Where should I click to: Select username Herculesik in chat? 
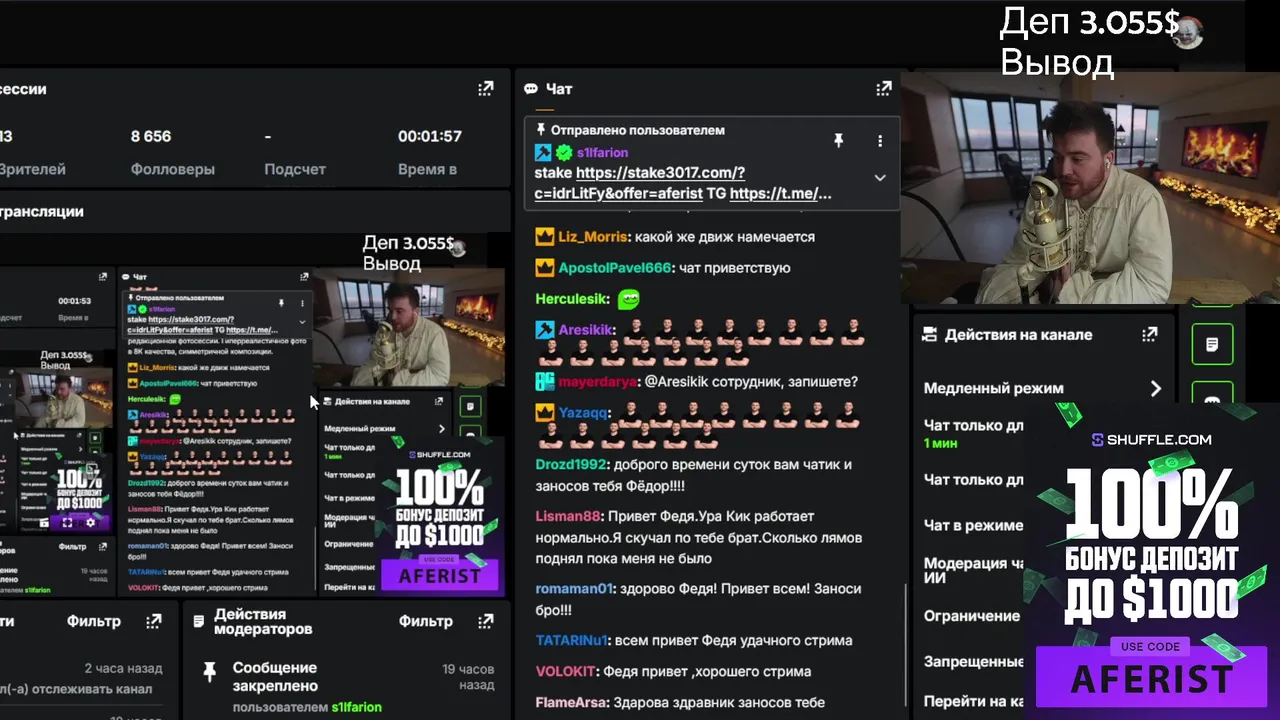(572, 298)
